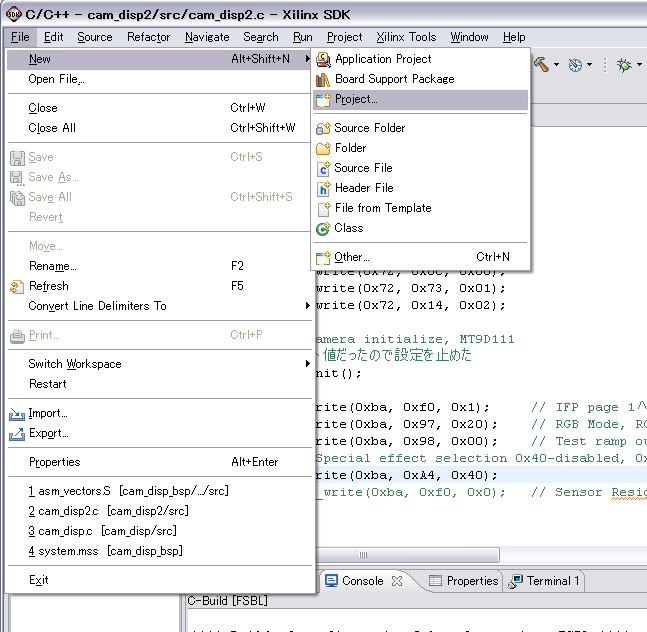Click the Other... wizard icon
The width and height of the screenshot is (647, 632).
[x=323, y=257]
